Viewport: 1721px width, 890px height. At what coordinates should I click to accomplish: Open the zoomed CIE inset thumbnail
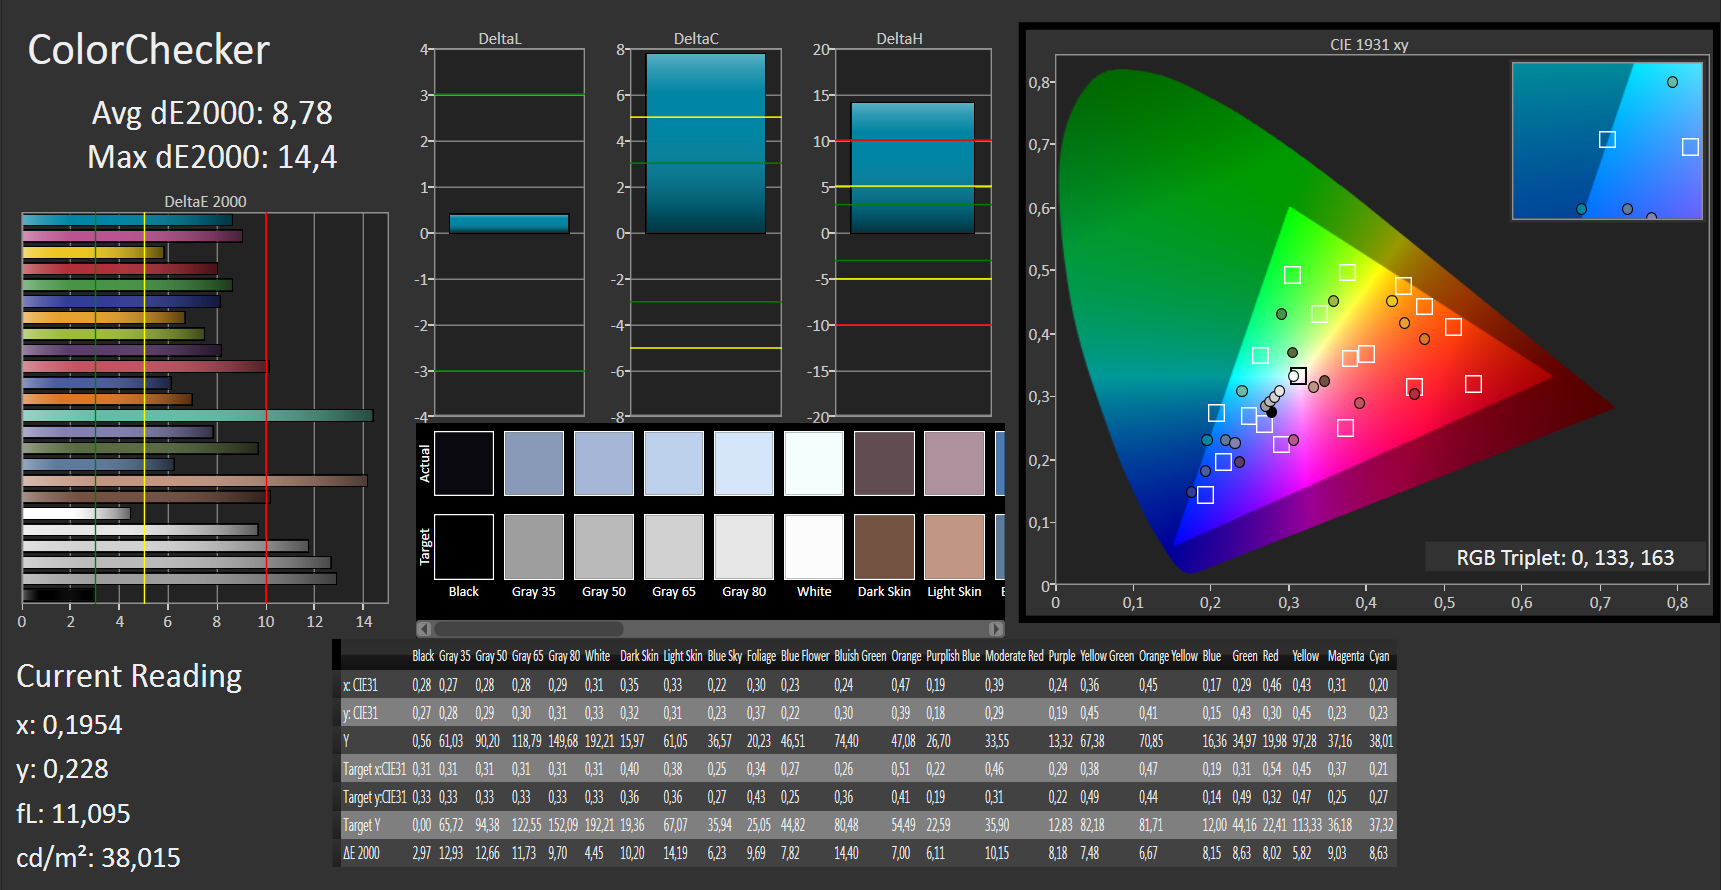click(x=1607, y=141)
